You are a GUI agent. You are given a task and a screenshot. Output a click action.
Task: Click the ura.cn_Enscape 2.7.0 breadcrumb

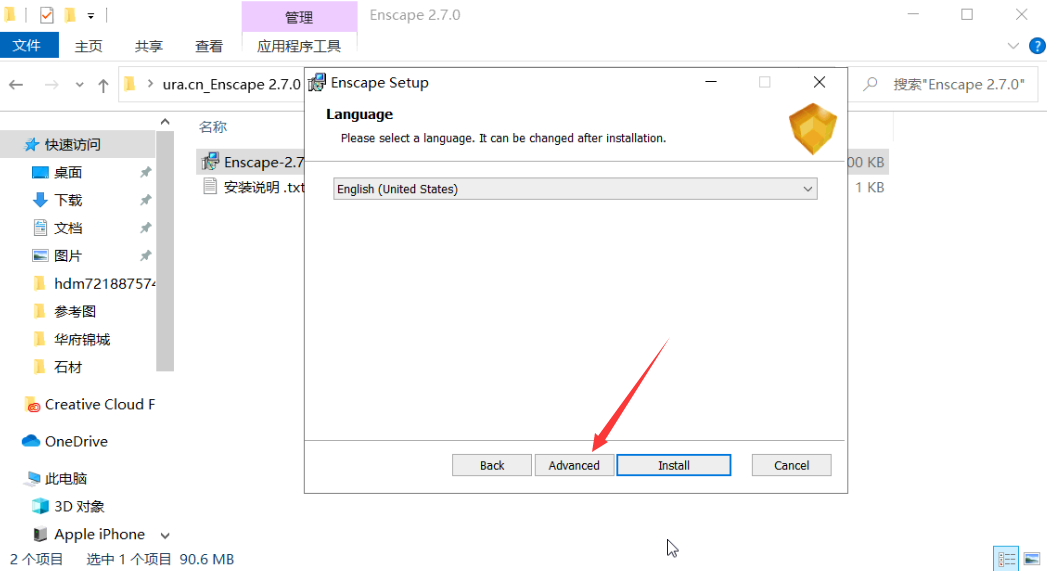coord(231,84)
